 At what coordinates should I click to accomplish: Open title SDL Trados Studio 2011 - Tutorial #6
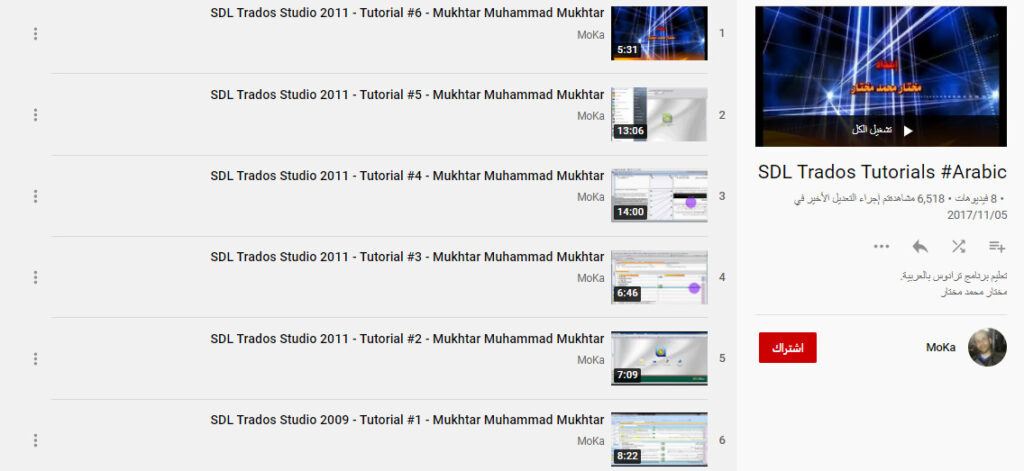[408, 13]
